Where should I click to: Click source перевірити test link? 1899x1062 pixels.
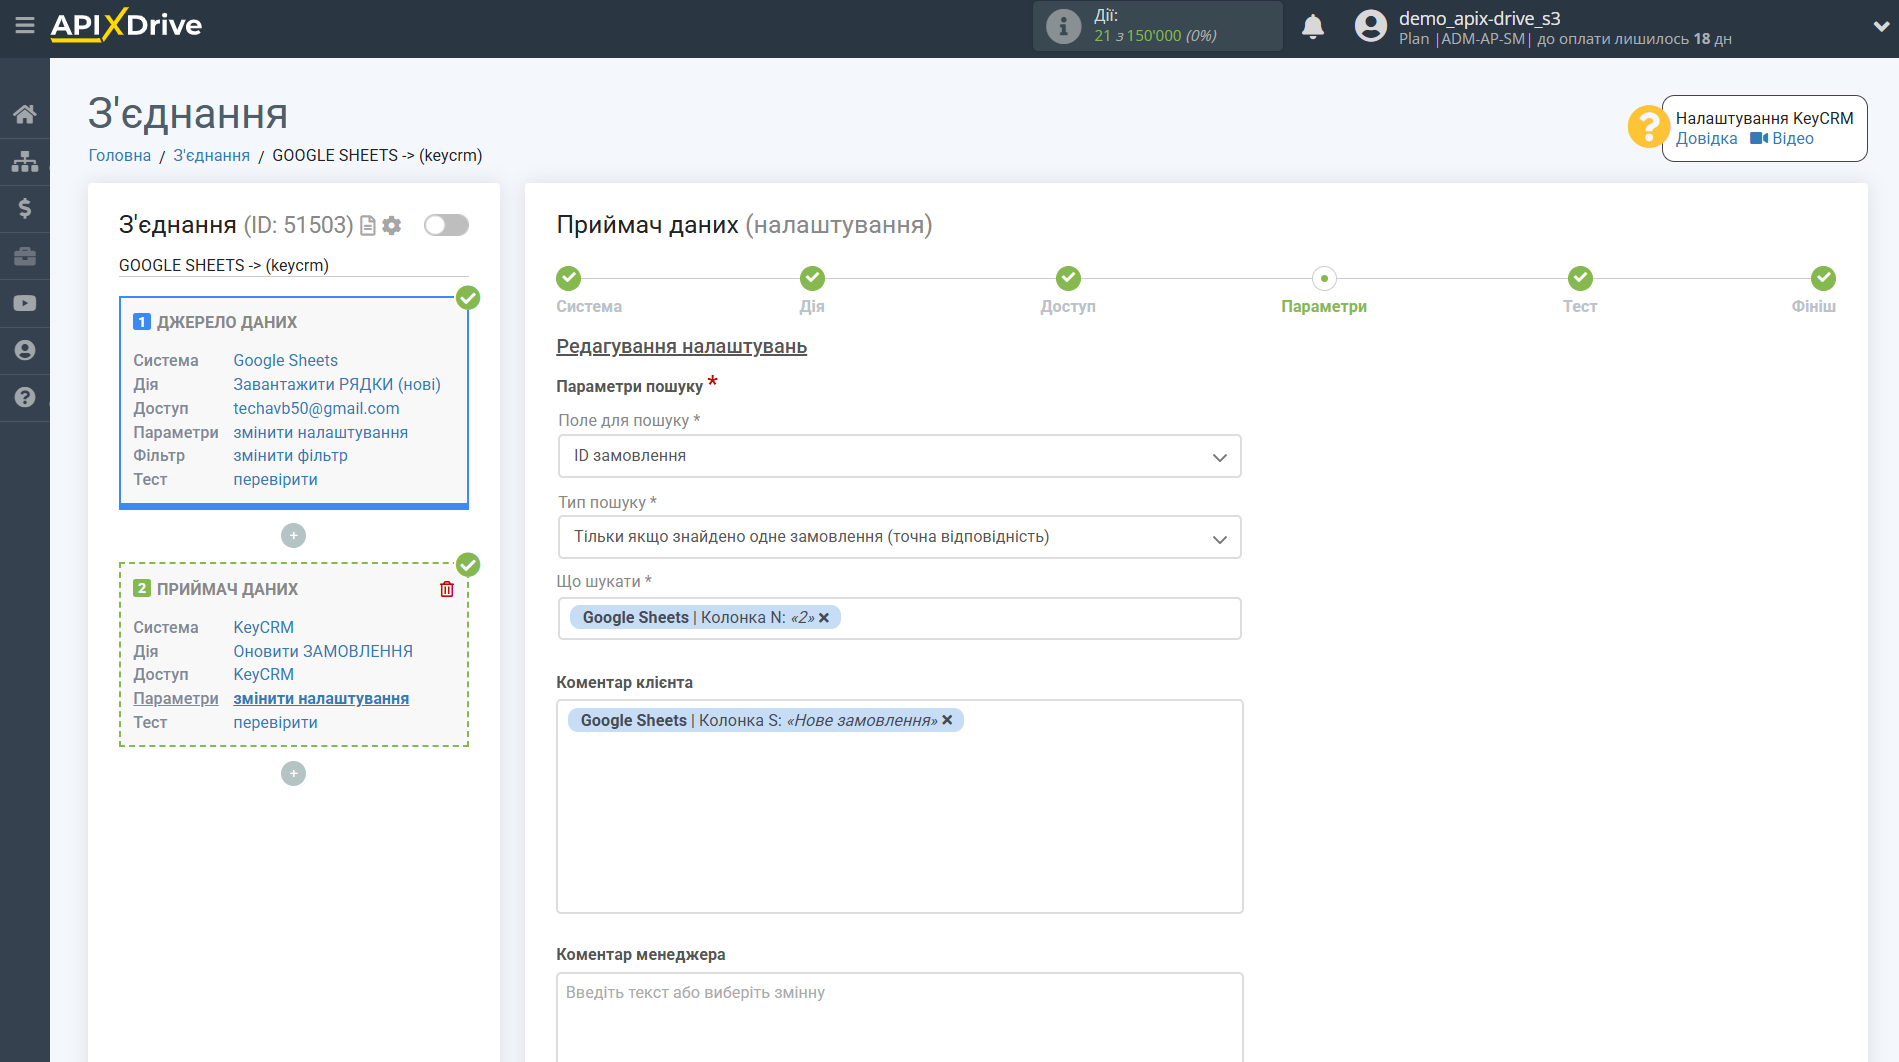coord(275,480)
